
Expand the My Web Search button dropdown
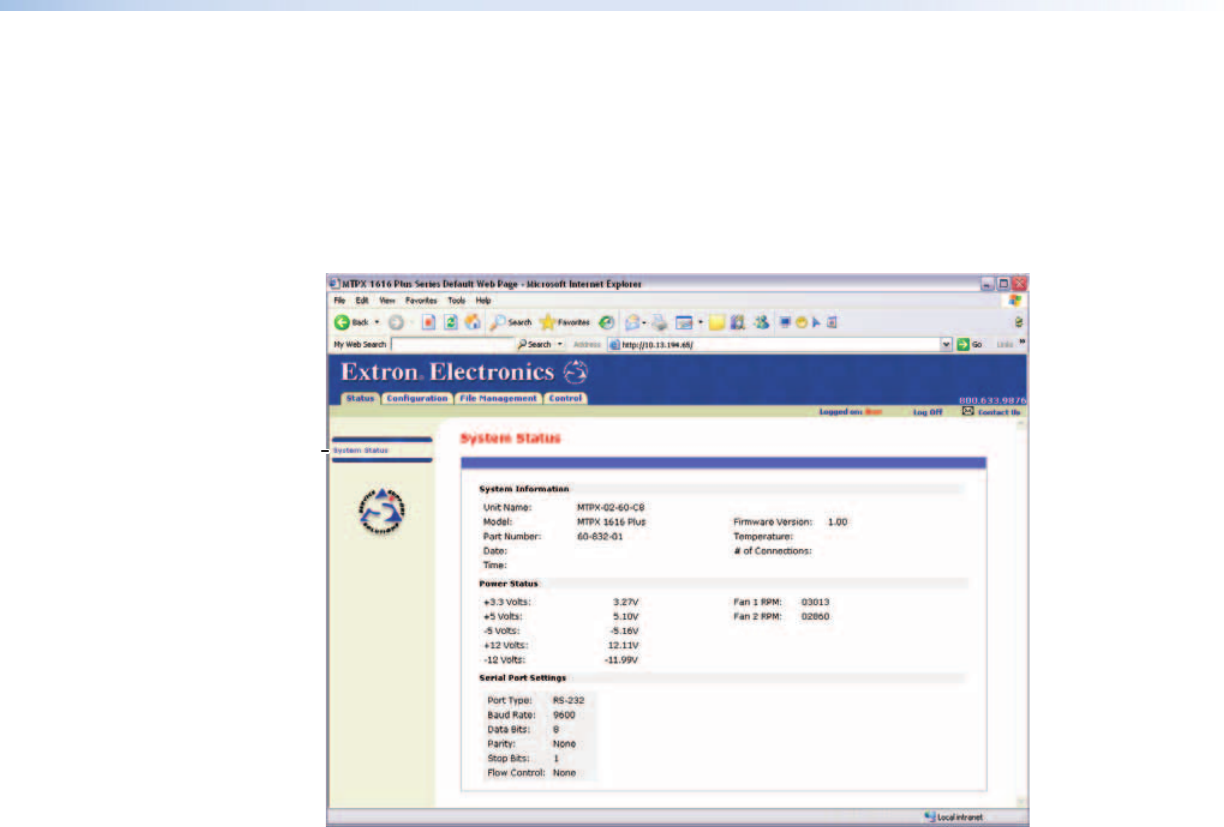point(560,344)
